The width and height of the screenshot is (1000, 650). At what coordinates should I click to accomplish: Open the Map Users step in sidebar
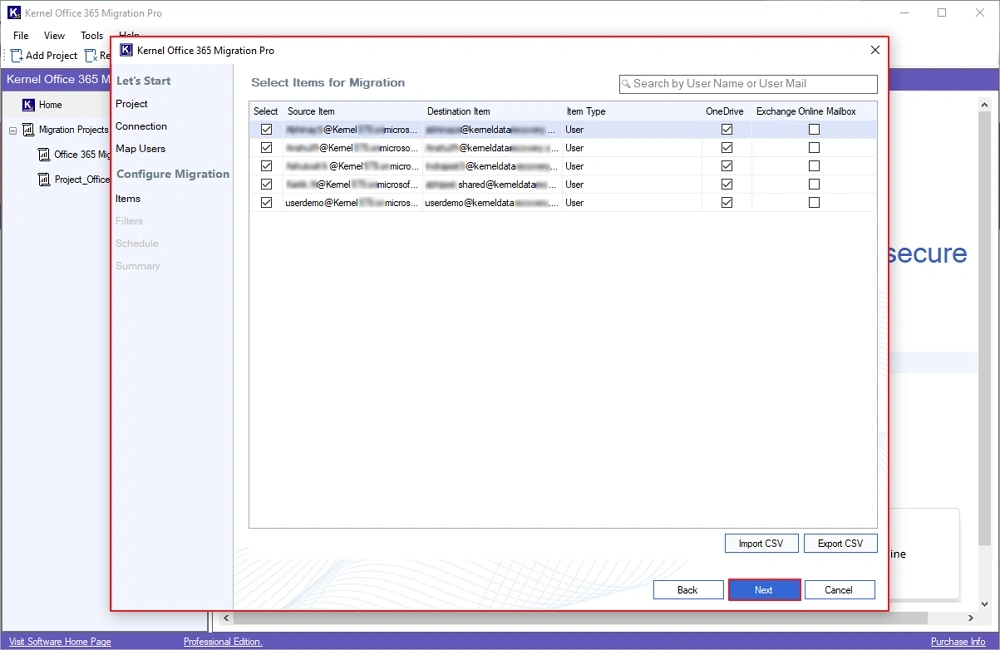(140, 149)
